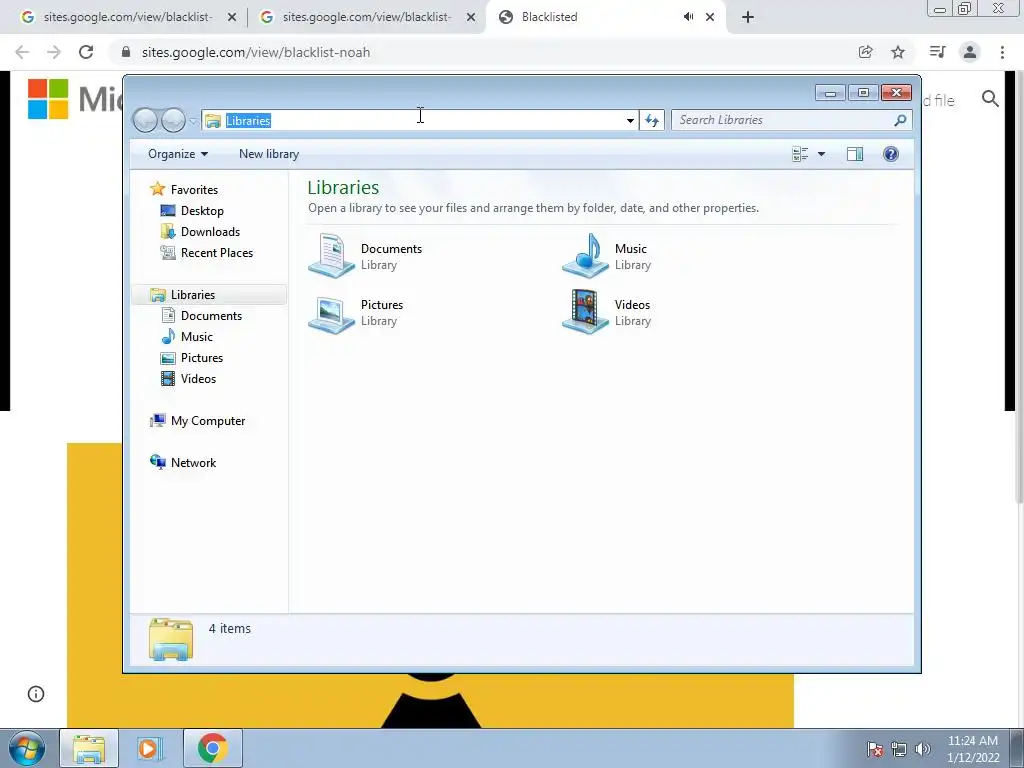Viewport: 1024px width, 768px height.
Task: Click the Explorer forward navigation button
Action: 173,120
